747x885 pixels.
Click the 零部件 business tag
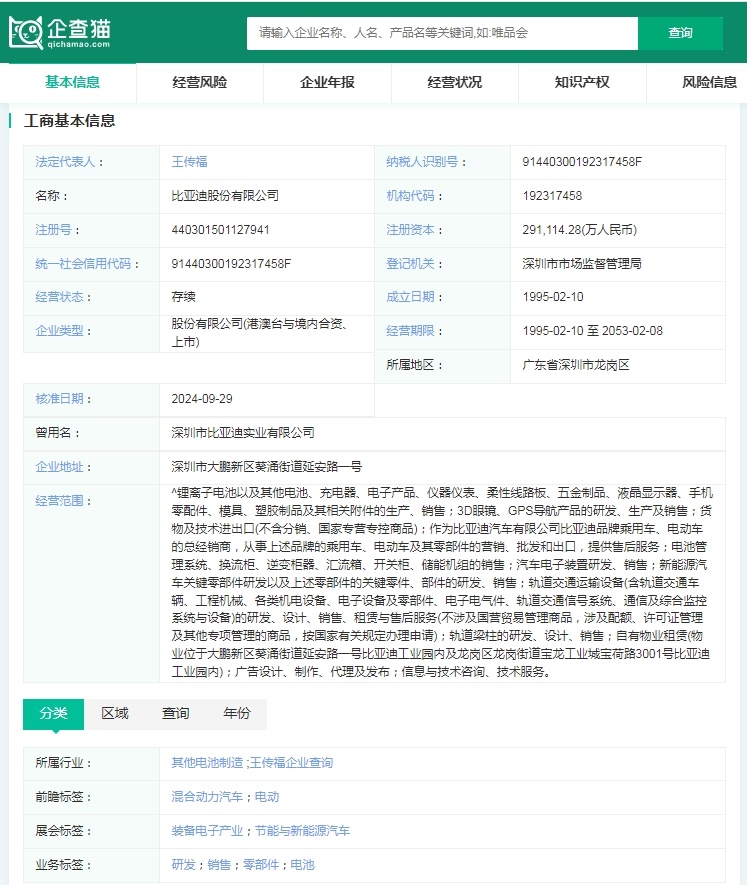[260, 865]
